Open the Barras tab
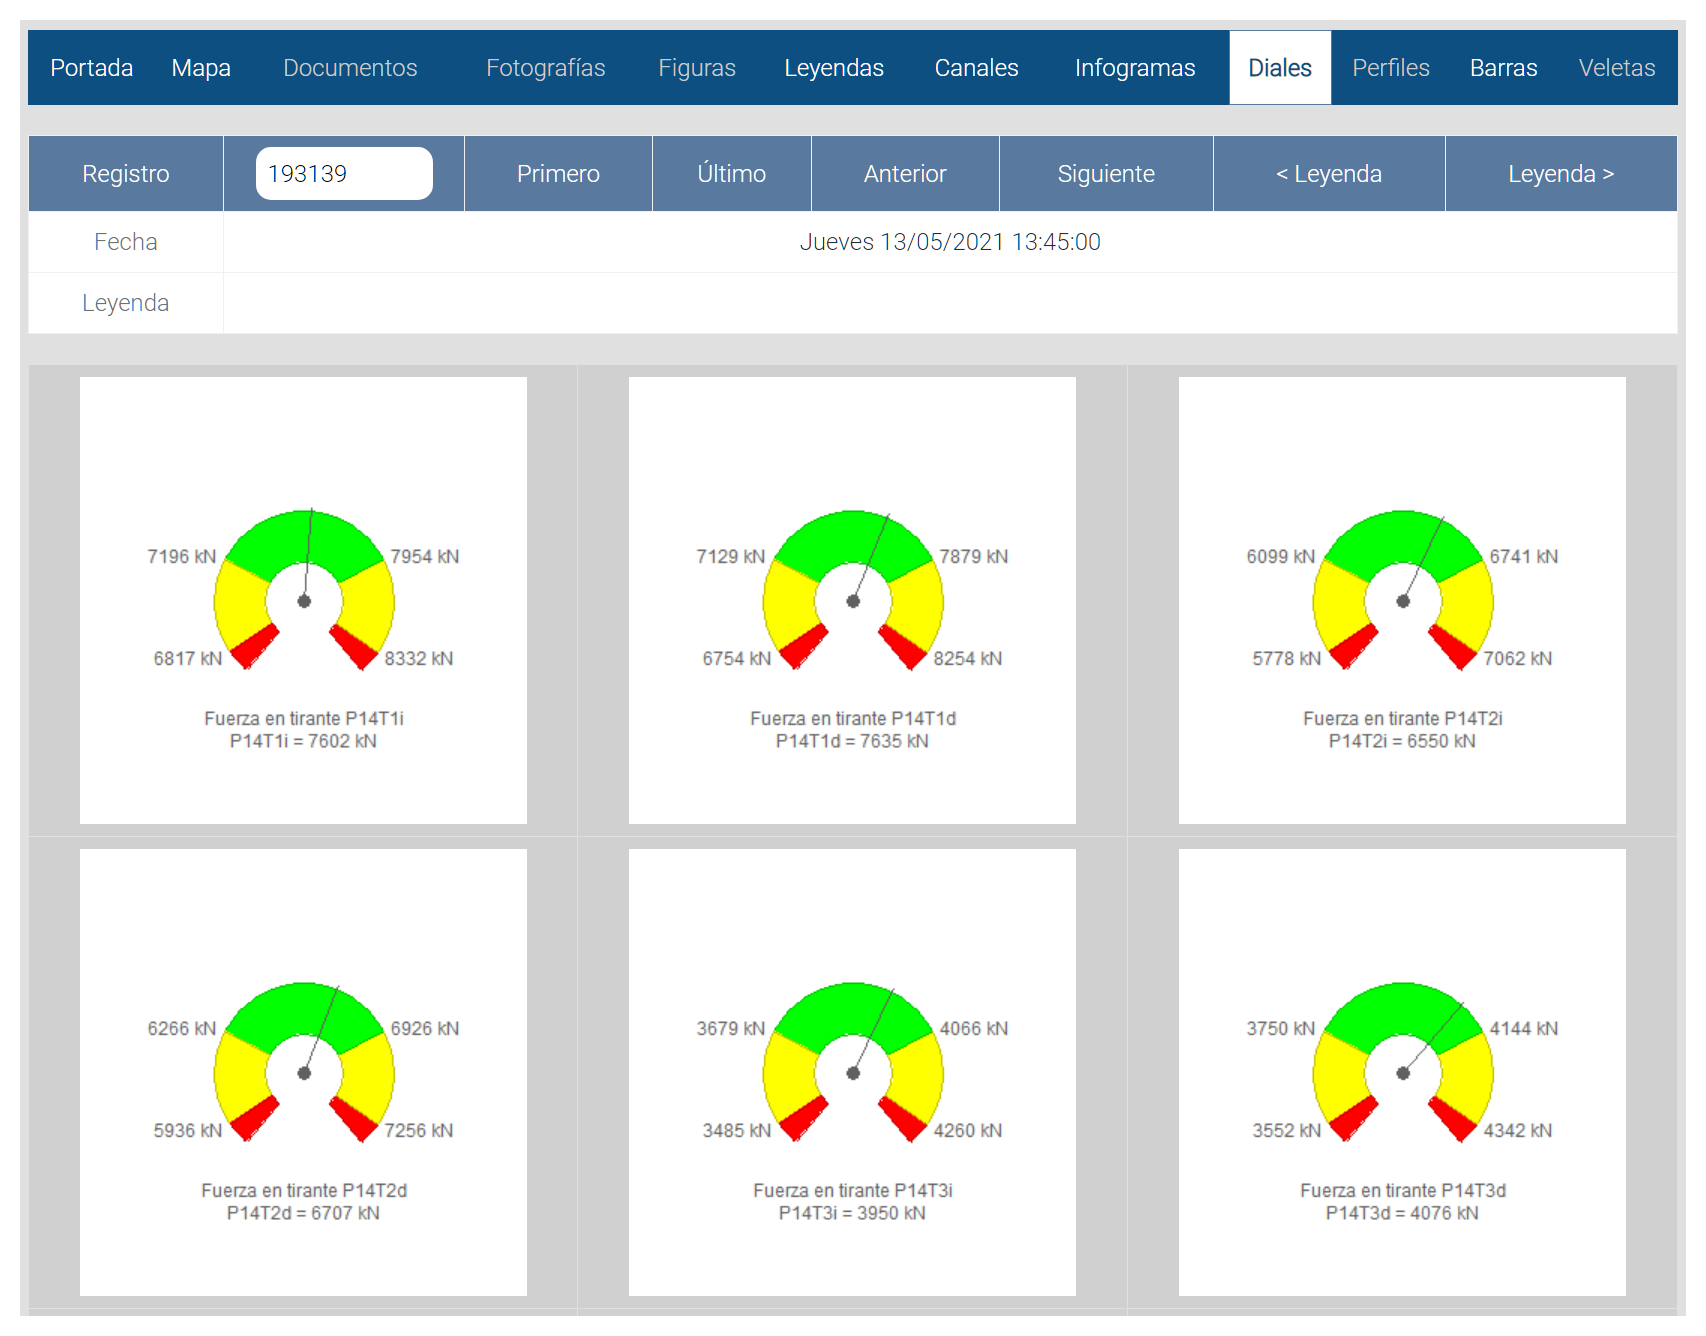This screenshot has width=1706, height=1336. pyautogui.click(x=1502, y=68)
